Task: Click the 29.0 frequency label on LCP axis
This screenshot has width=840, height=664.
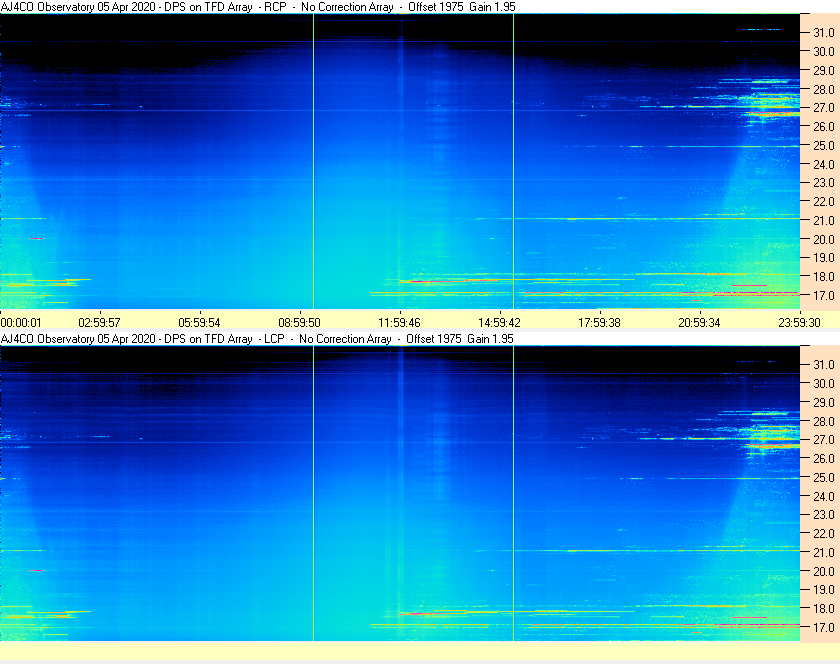Action: 824,402
